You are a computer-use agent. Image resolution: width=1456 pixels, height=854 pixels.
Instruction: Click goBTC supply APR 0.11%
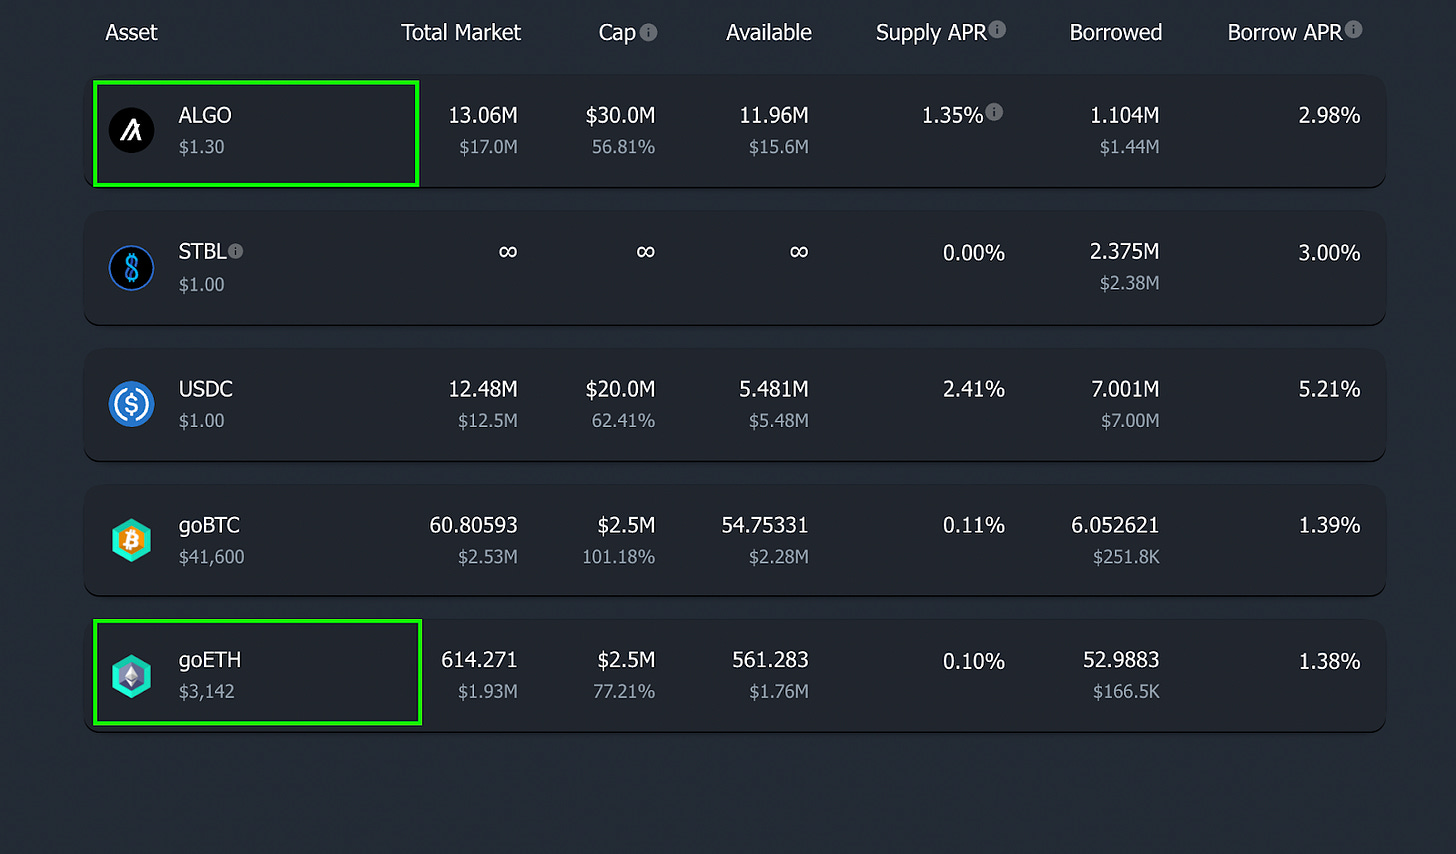tap(974, 525)
